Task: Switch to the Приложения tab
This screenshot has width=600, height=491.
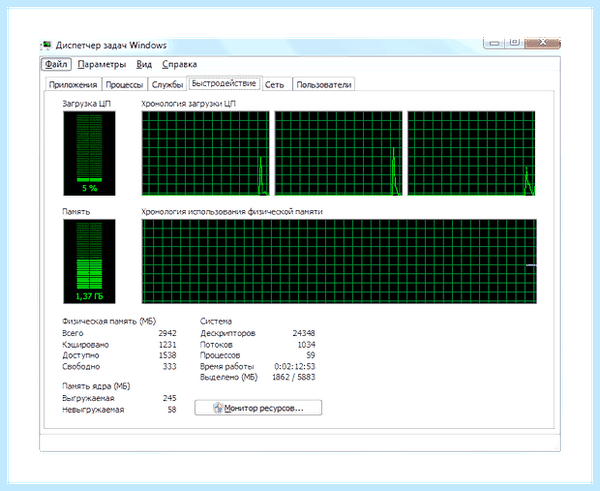Action: (x=73, y=85)
